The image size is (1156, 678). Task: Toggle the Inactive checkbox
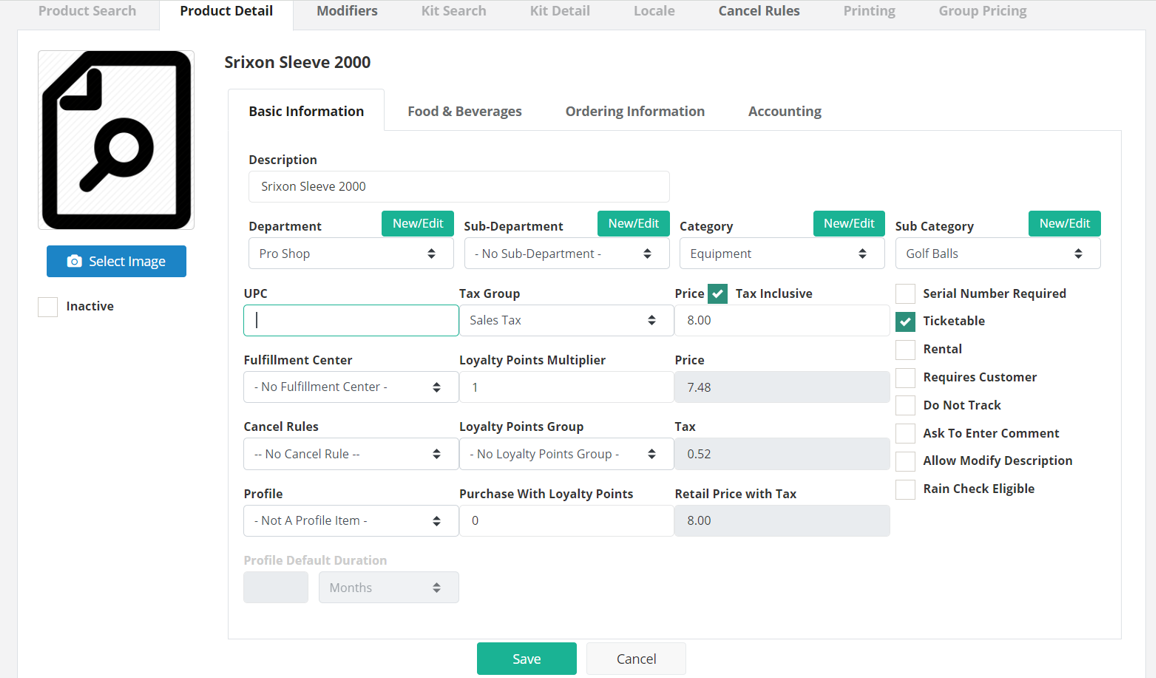point(48,307)
